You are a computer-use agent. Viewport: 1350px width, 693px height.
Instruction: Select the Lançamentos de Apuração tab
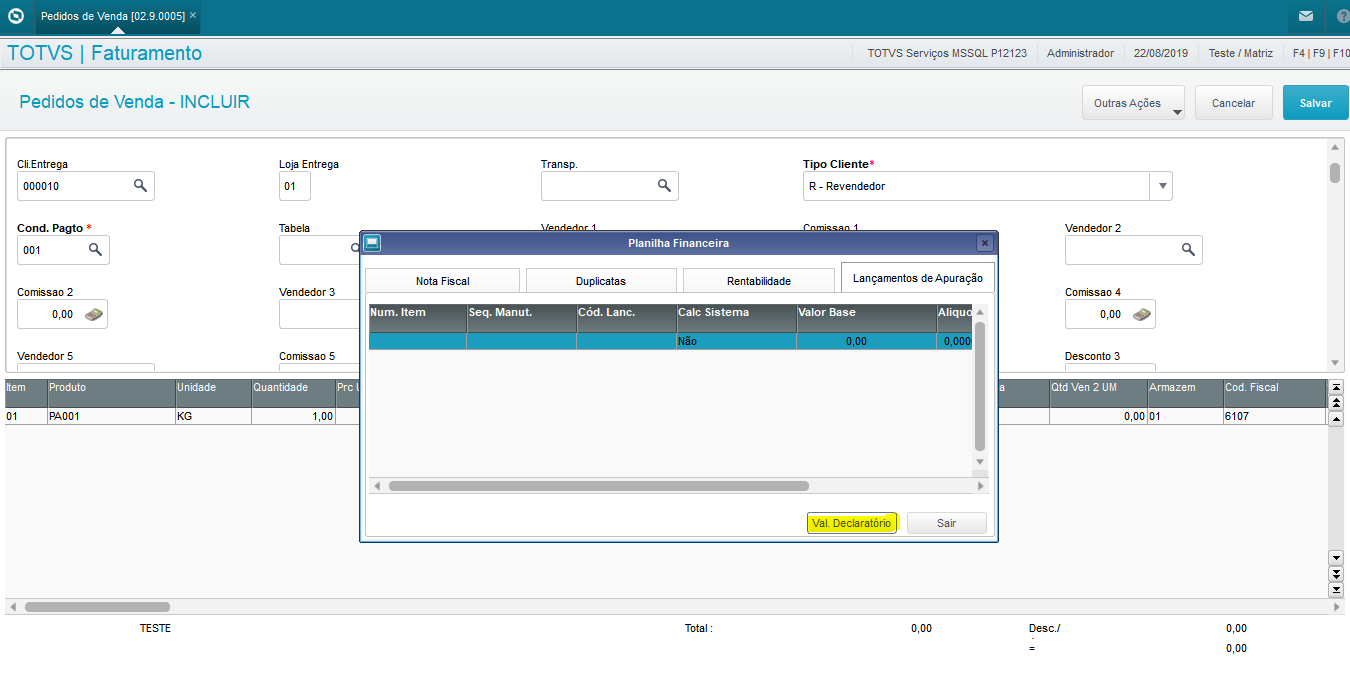(918, 278)
